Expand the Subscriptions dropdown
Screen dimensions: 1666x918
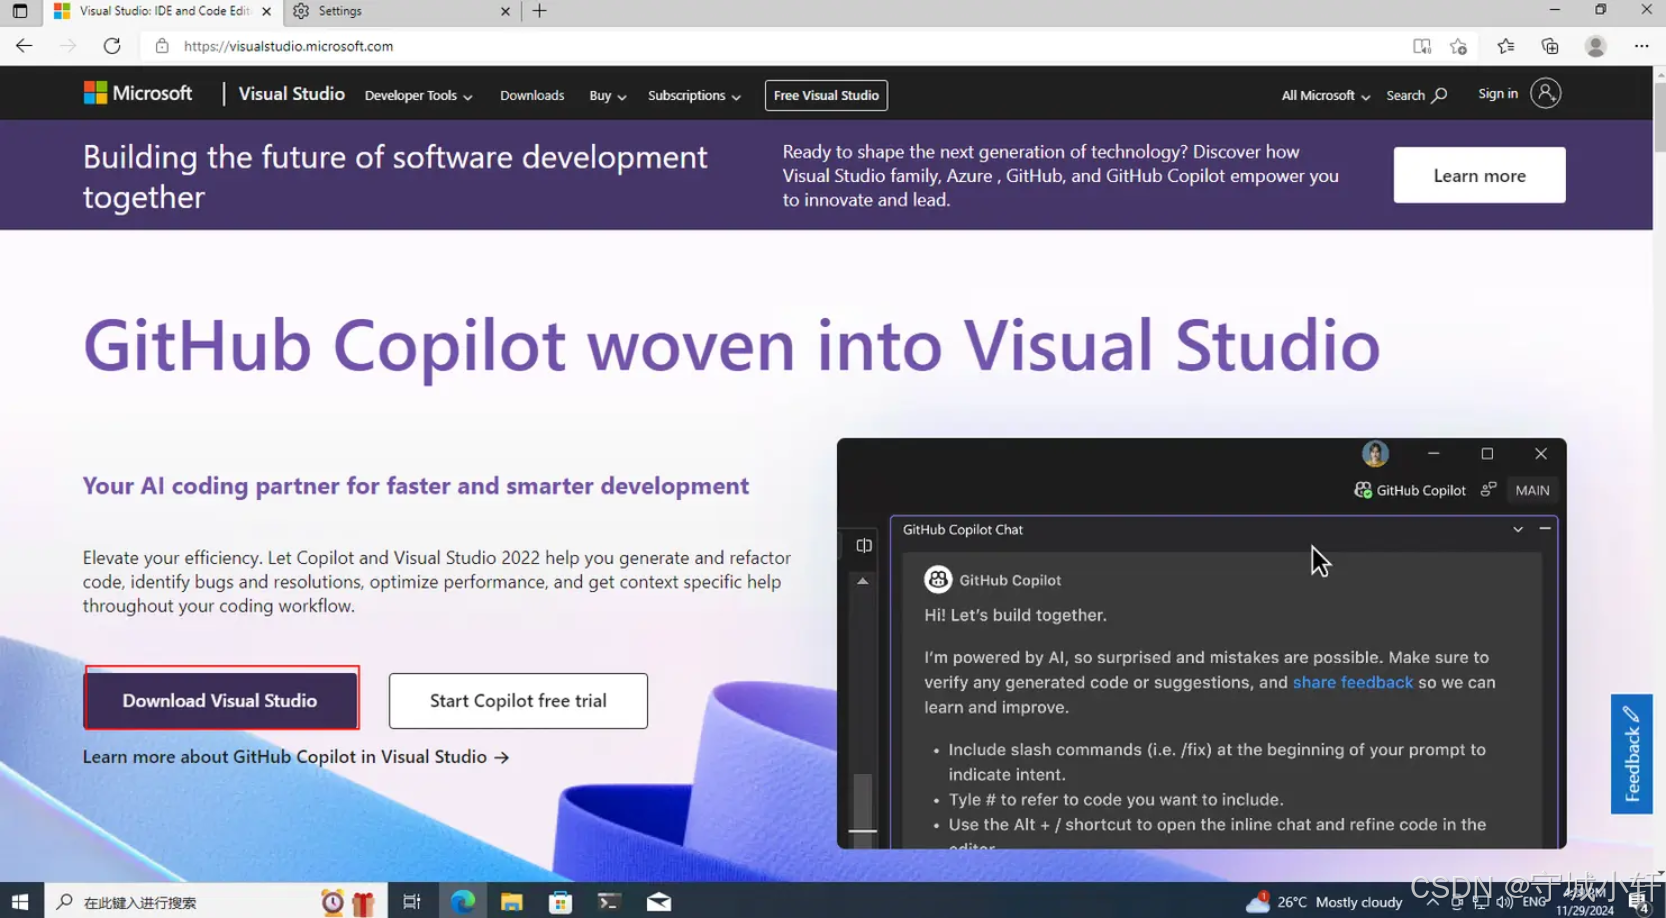point(694,95)
